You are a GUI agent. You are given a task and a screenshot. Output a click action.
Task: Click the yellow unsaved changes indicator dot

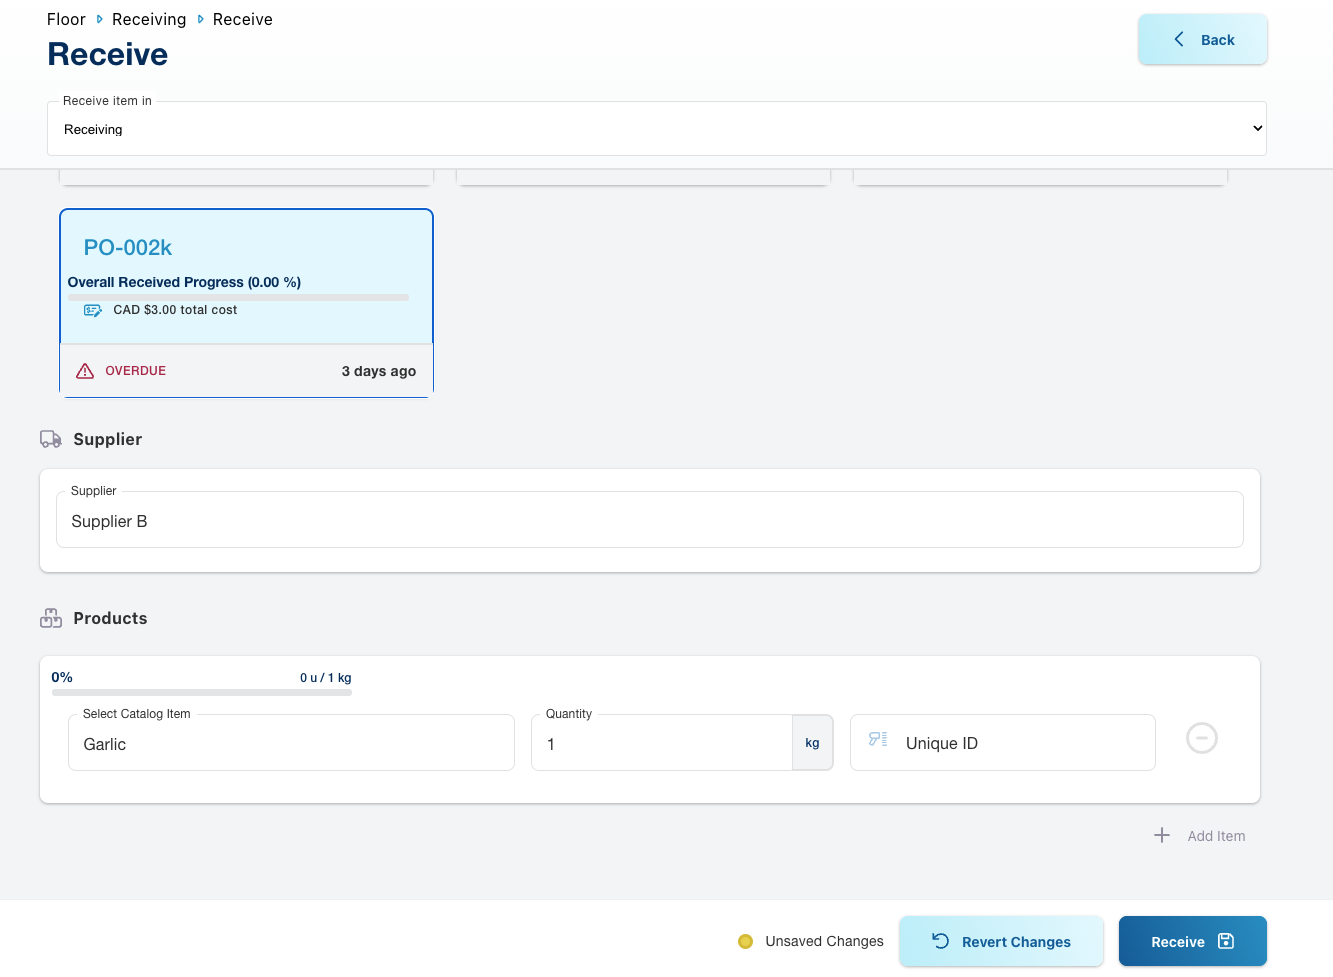745,941
